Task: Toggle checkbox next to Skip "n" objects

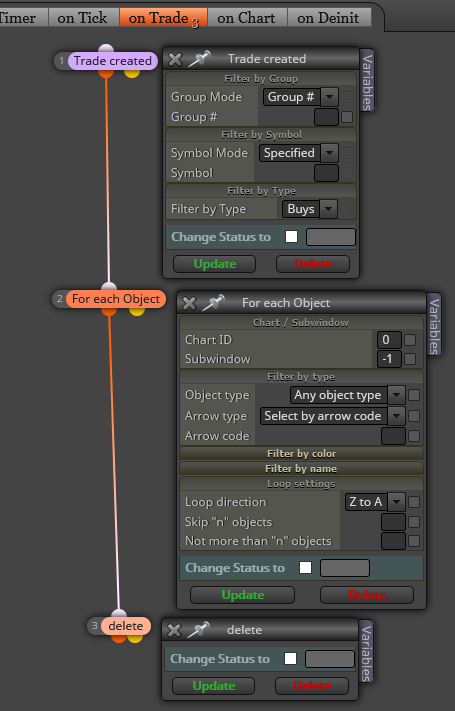Action: 414,522
